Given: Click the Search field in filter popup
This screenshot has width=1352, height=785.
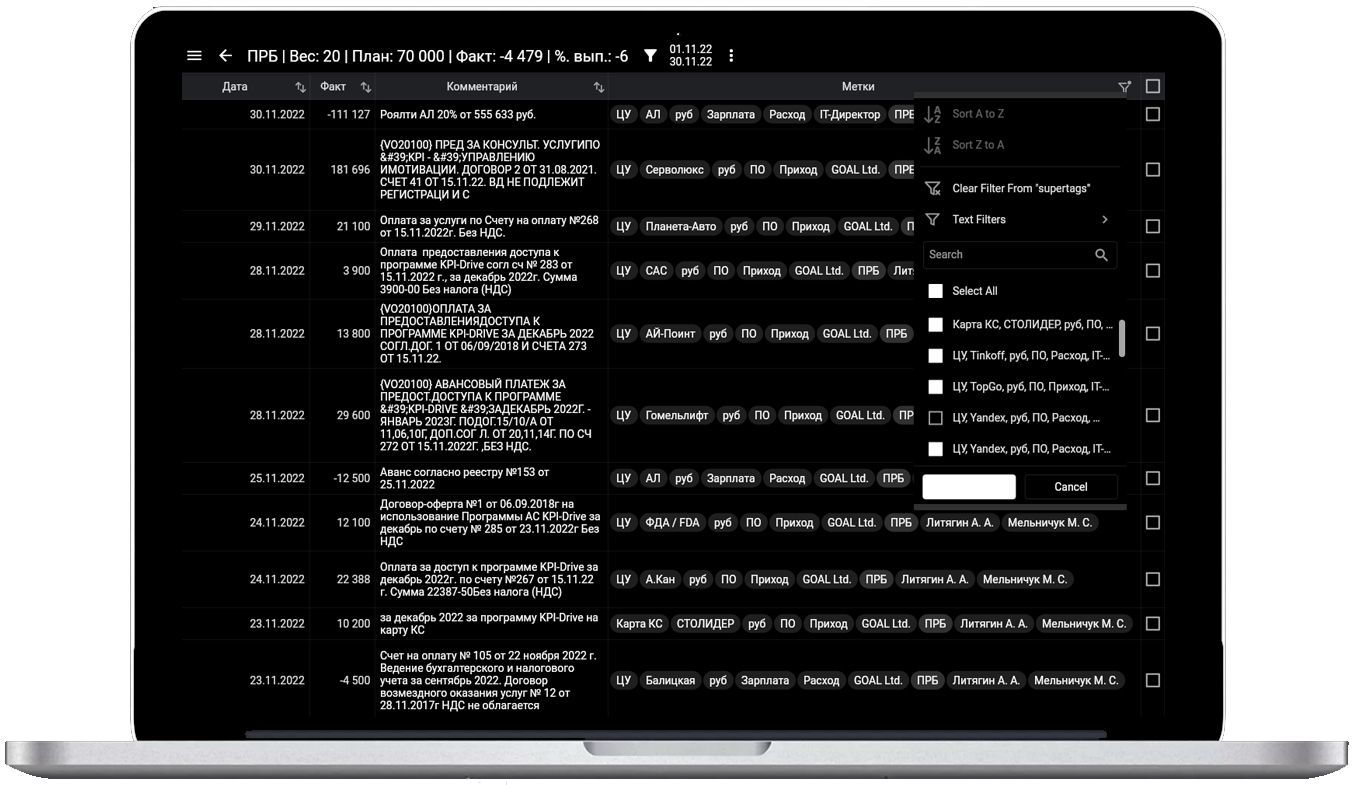Looking at the screenshot, I should click(1005, 255).
